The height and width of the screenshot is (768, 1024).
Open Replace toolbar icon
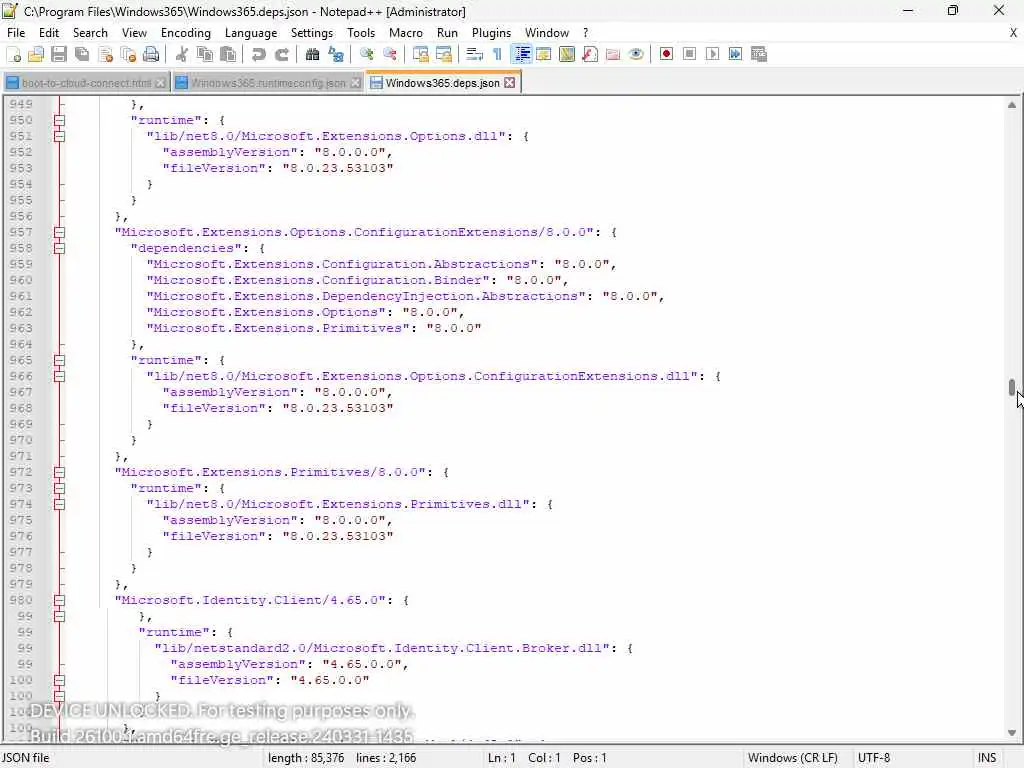tap(336, 54)
